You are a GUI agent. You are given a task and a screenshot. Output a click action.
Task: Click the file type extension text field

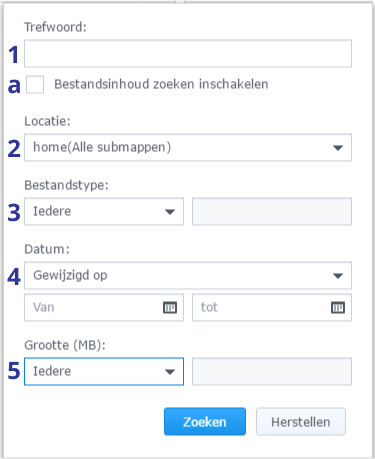[x=272, y=212]
